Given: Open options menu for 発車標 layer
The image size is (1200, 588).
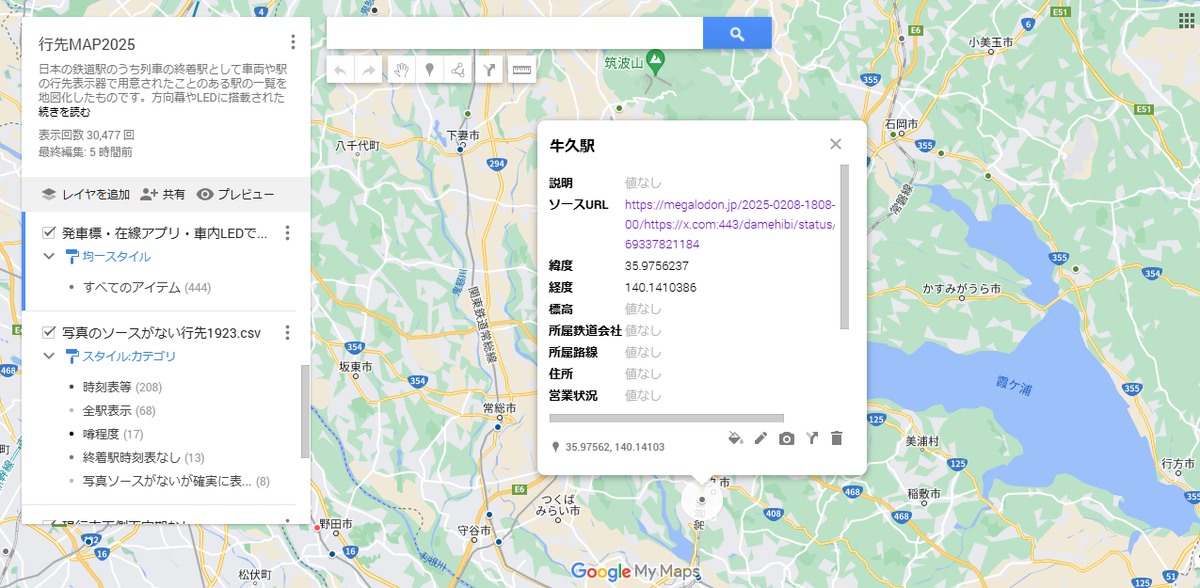Looking at the screenshot, I should pos(287,233).
